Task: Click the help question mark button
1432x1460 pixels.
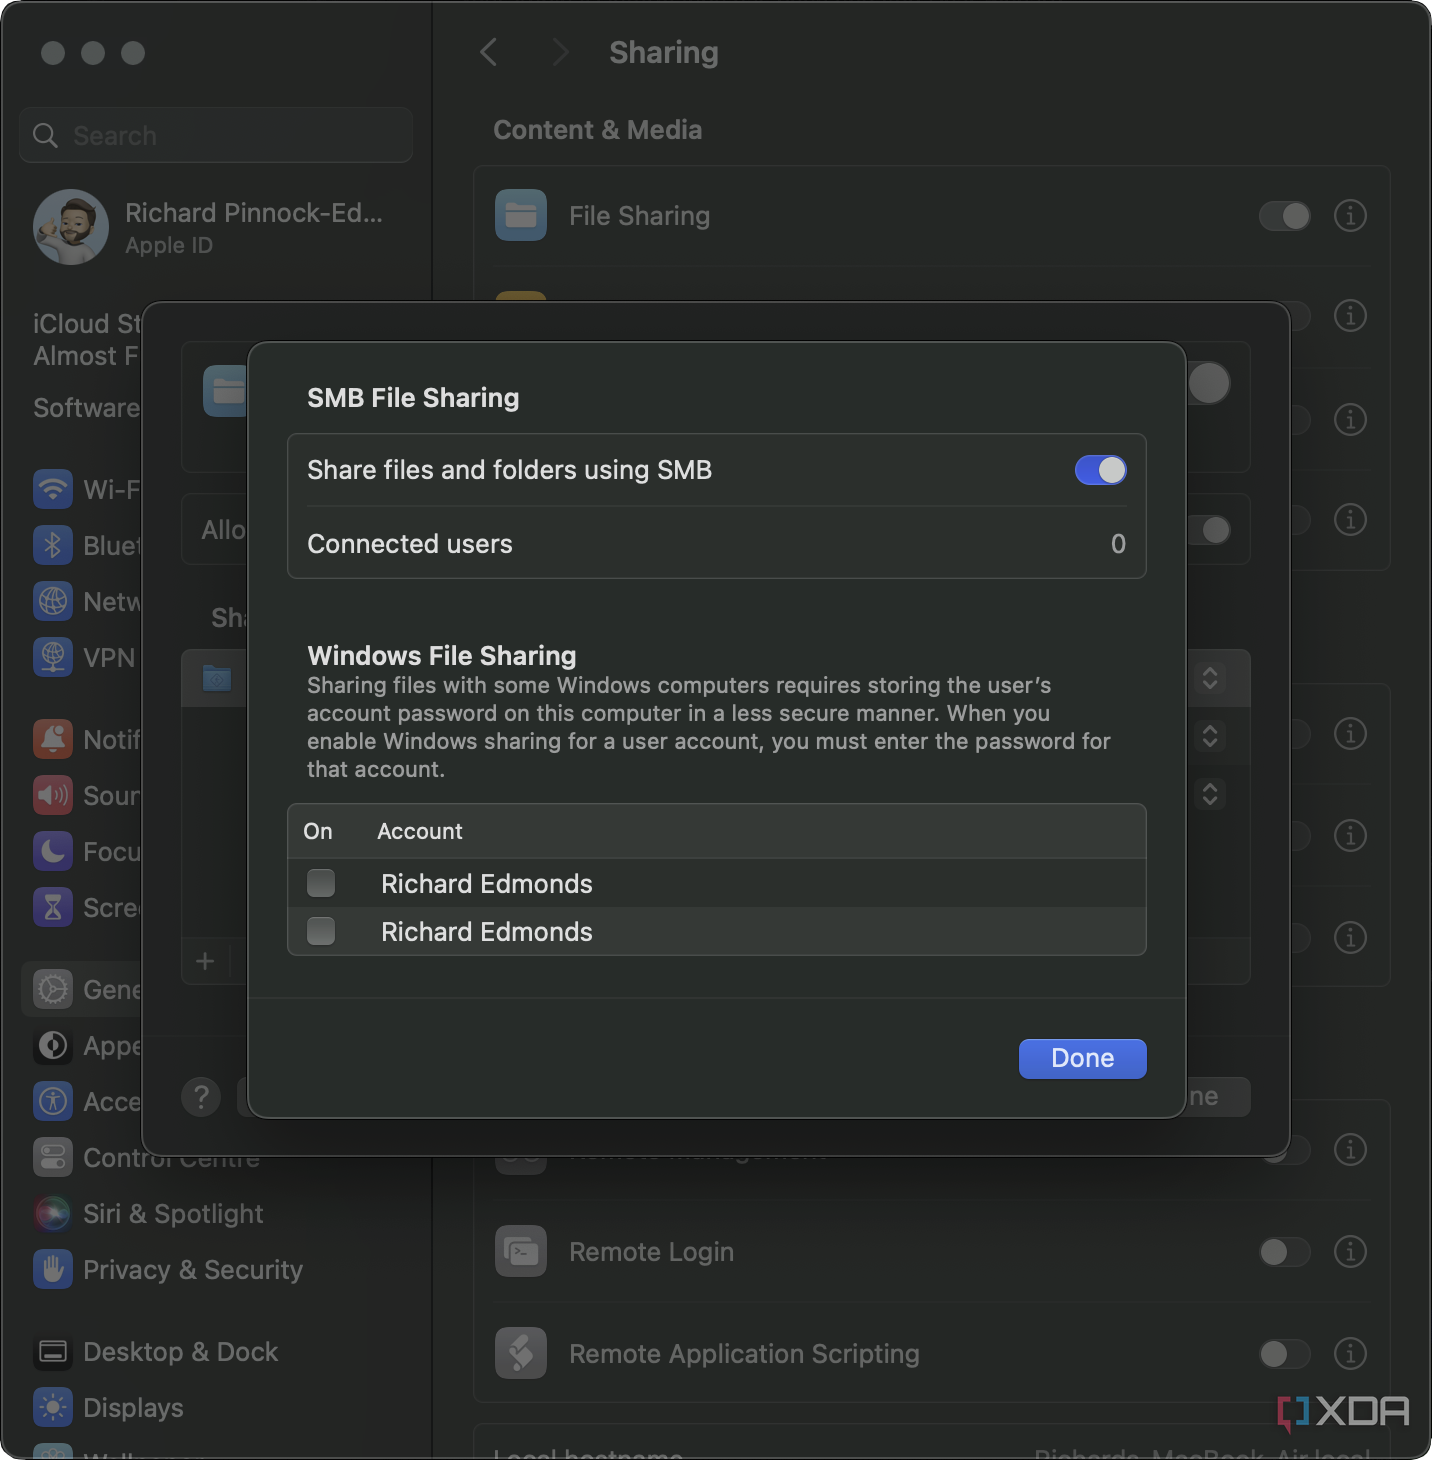Action: pyautogui.click(x=201, y=1097)
